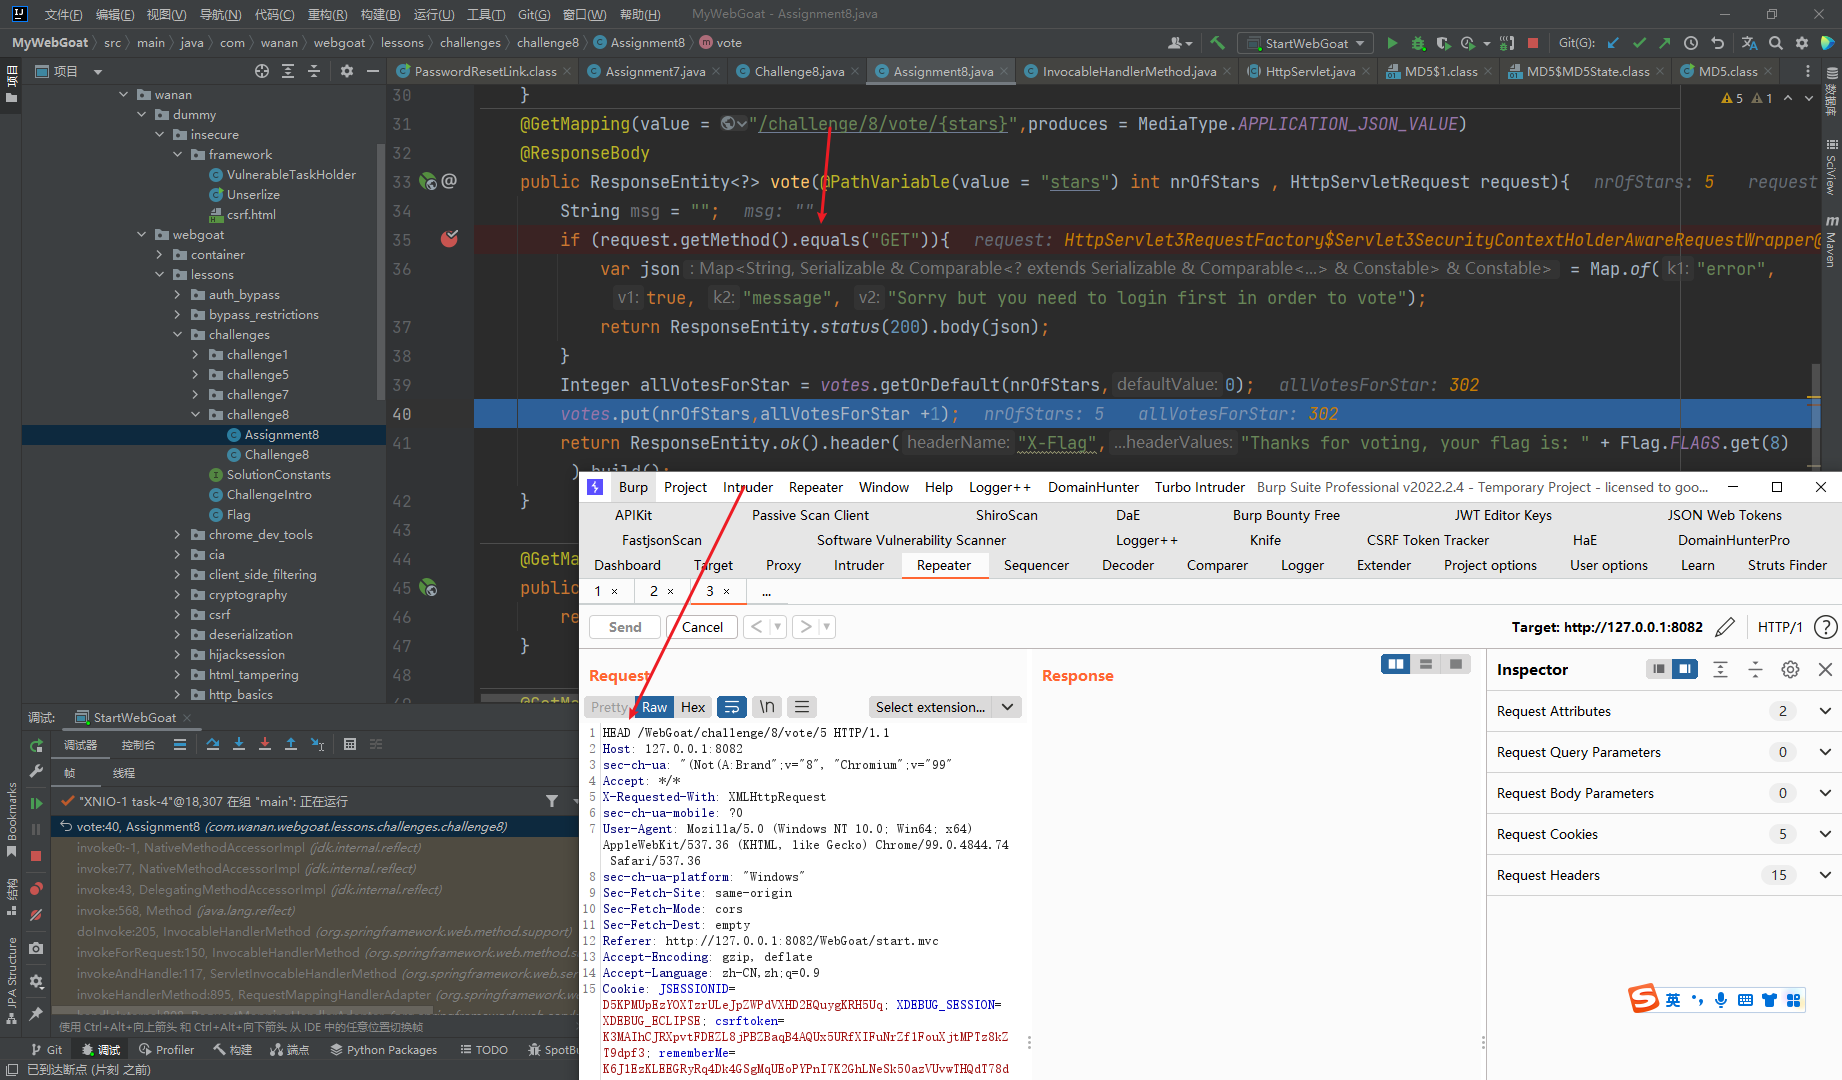Viewport: 1842px width, 1080px height.
Task: Collapse the challenge8 folder
Action: pos(195,415)
